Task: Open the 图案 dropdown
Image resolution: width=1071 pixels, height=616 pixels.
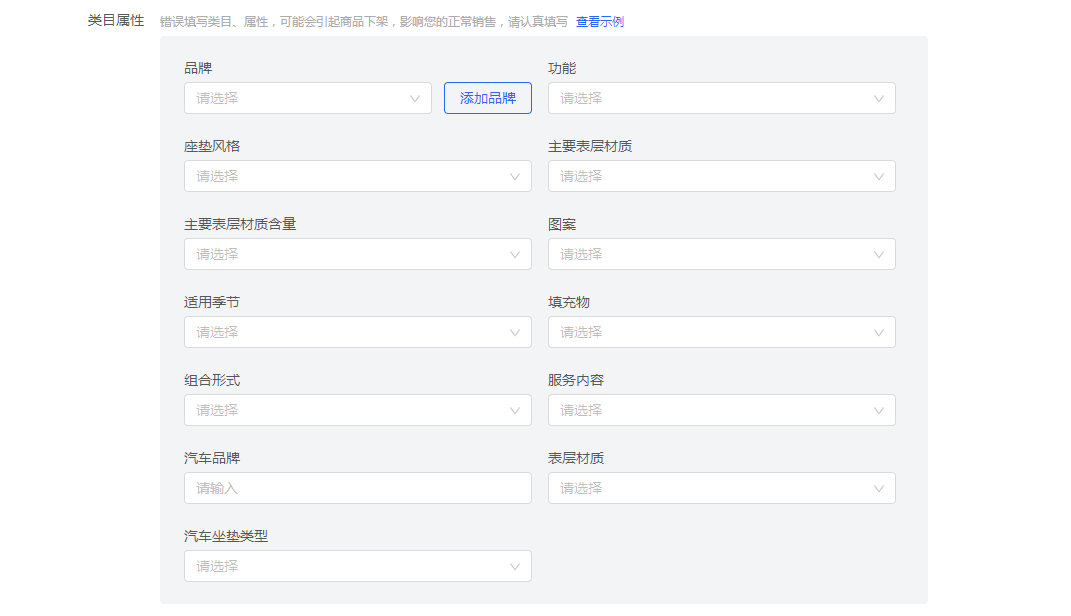Action: (x=710, y=254)
